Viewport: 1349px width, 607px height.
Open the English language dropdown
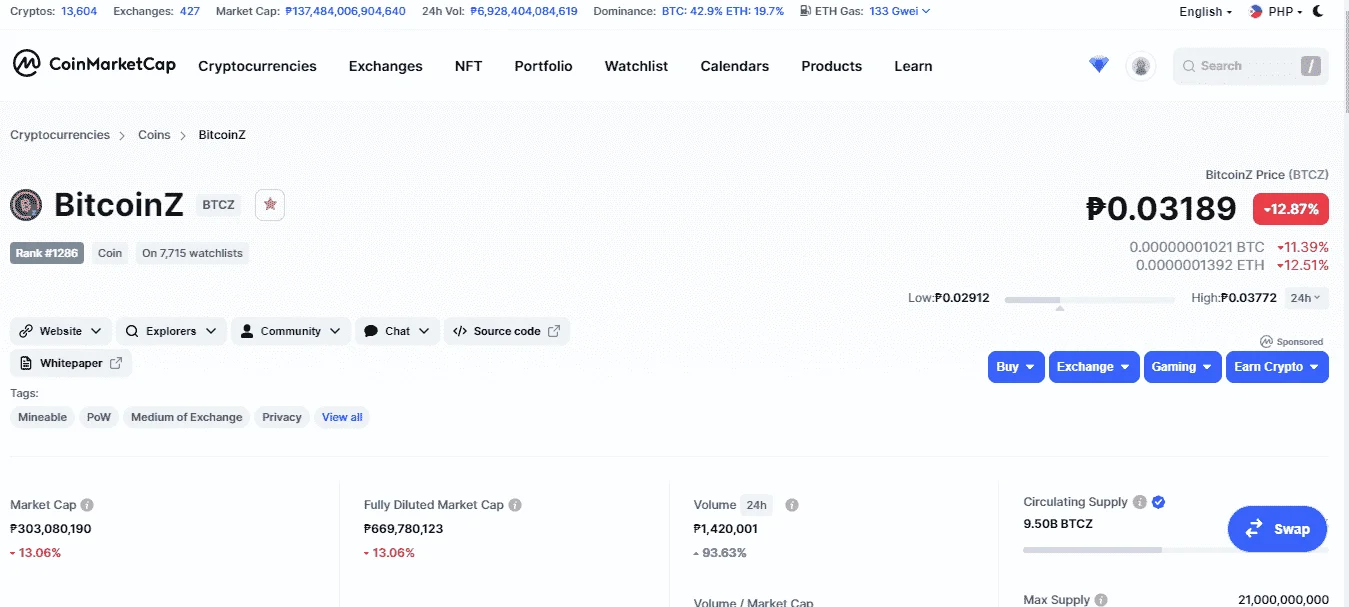(x=1205, y=12)
